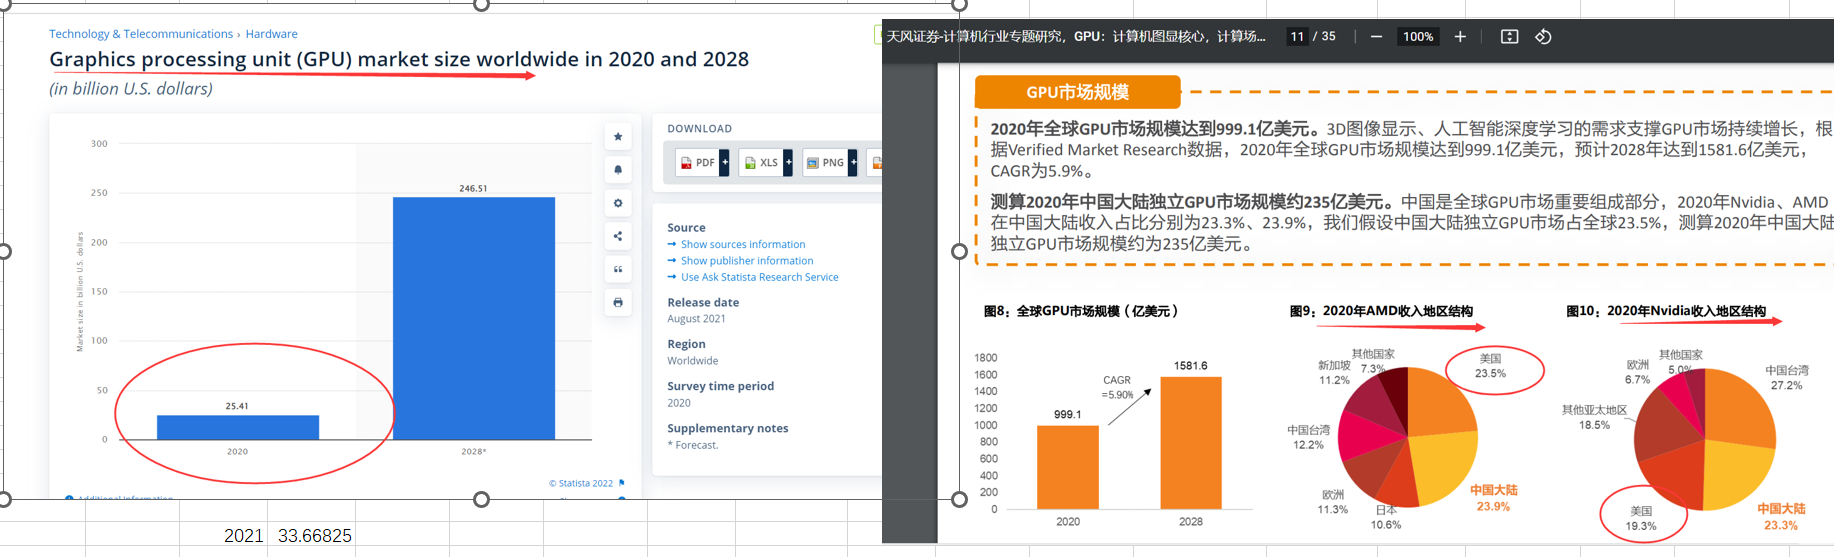Image resolution: width=1834 pixels, height=557 pixels.
Task: Click the 'August 2021' release date text
Action: (697, 319)
